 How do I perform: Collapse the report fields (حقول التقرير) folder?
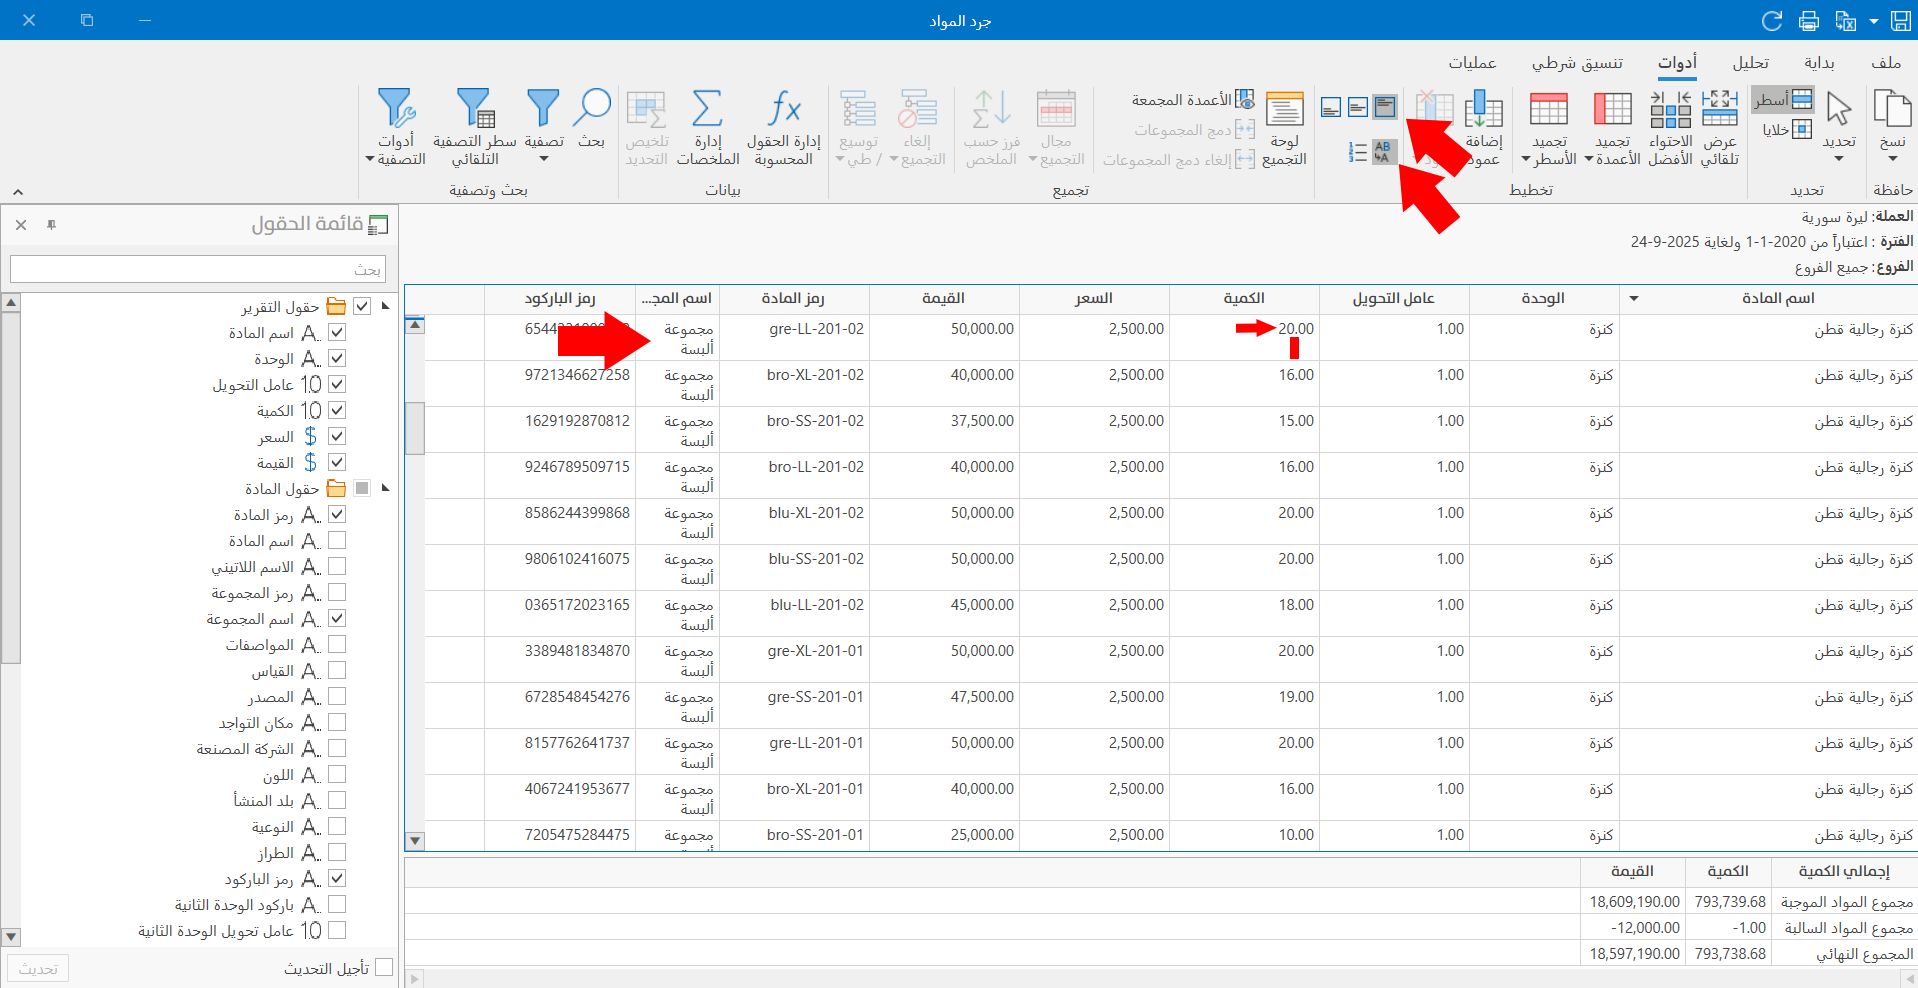[x=386, y=306]
